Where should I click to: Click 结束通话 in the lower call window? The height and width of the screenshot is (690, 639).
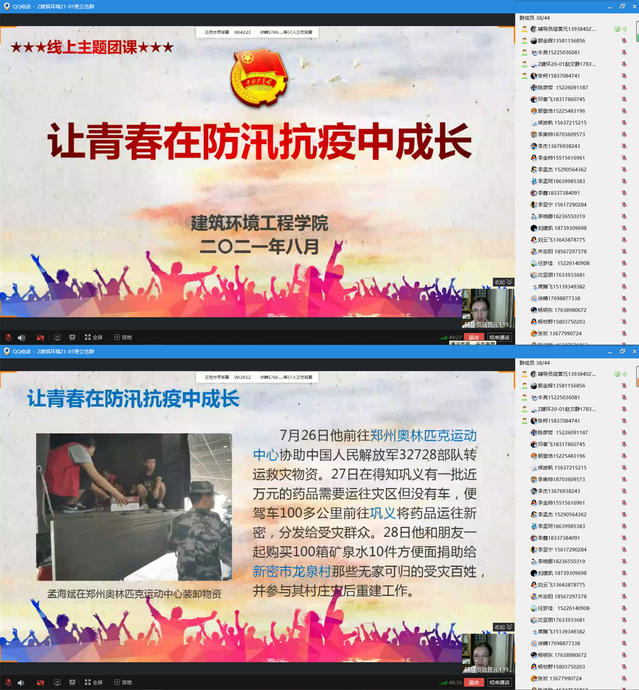499,683
